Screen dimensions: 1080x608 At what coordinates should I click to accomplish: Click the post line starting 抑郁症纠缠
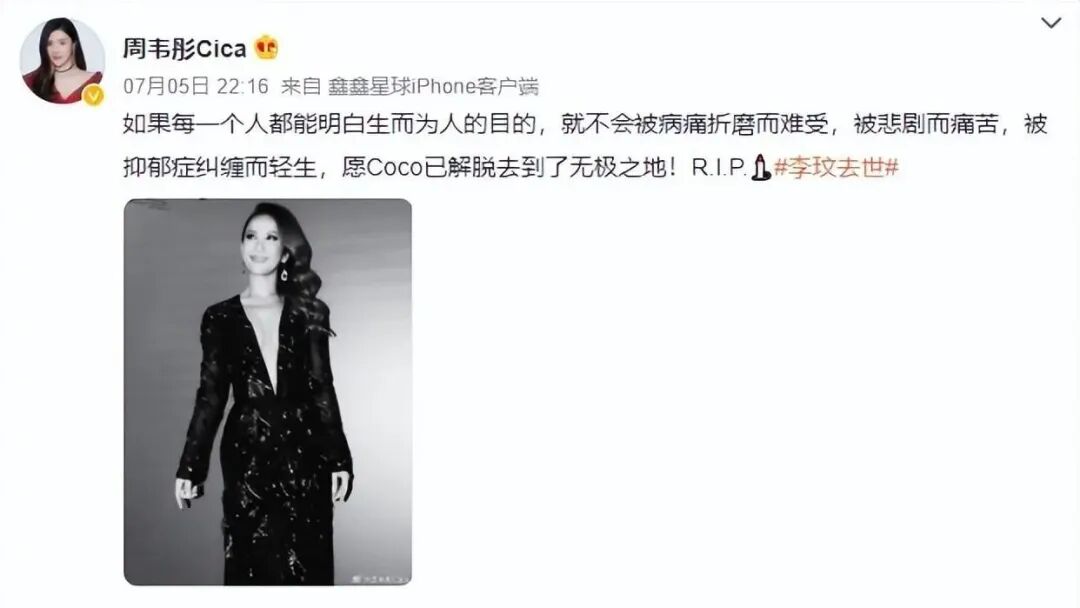(x=511, y=167)
